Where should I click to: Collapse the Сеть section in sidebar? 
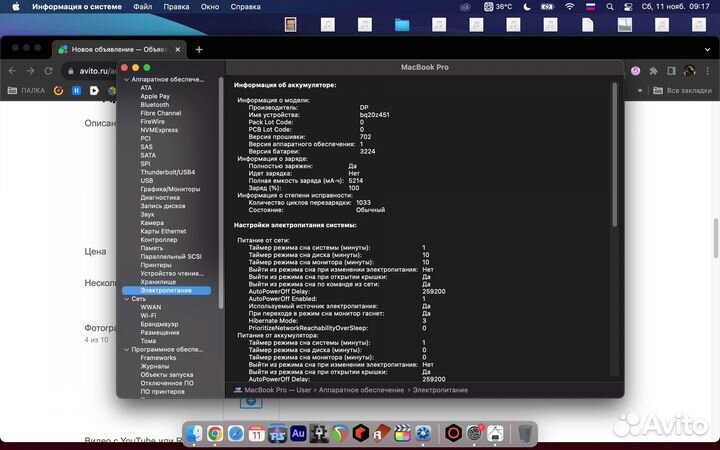point(125,298)
